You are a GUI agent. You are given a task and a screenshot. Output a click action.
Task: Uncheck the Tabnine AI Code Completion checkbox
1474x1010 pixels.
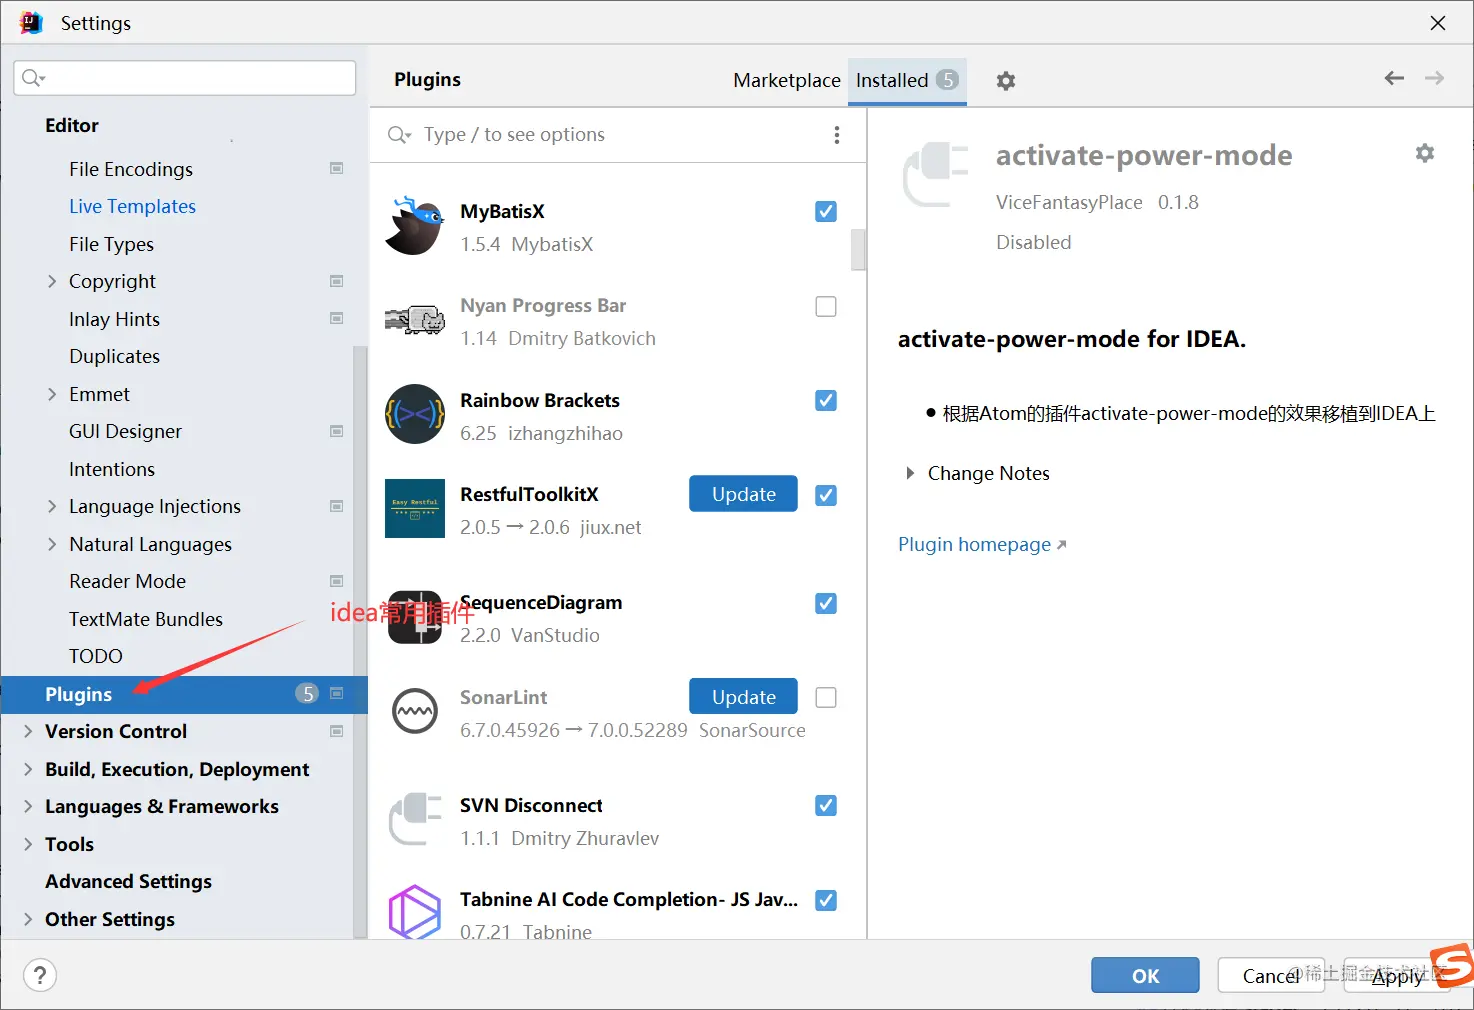point(826,900)
